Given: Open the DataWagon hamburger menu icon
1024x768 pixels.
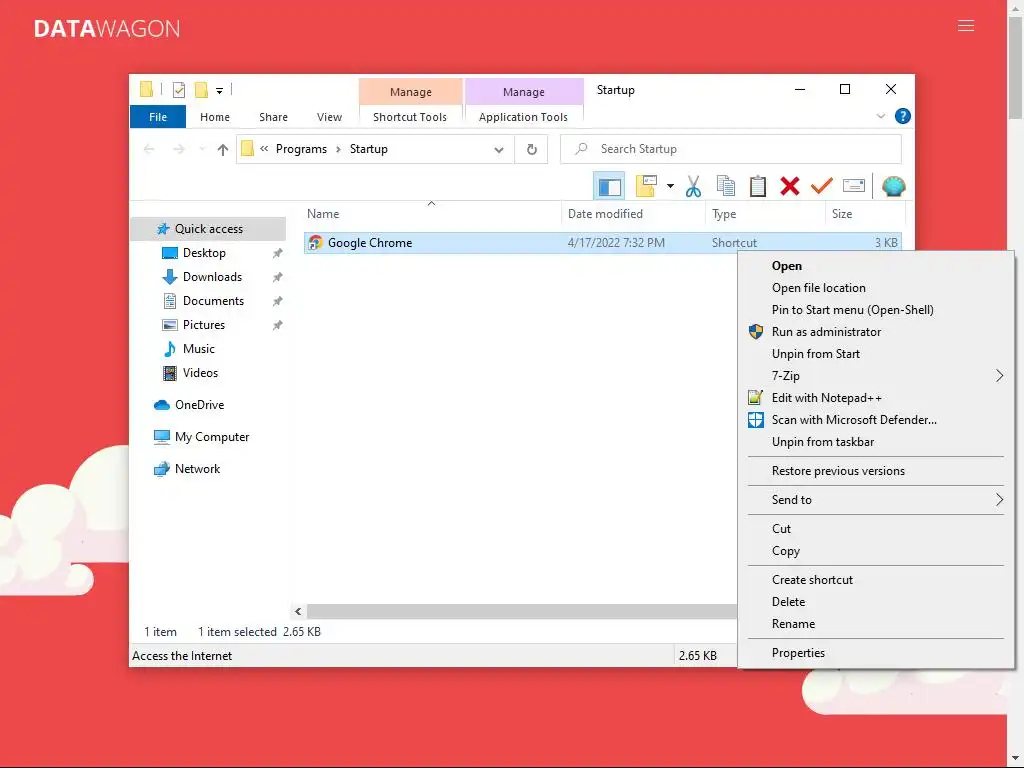Looking at the screenshot, I should pos(966,26).
